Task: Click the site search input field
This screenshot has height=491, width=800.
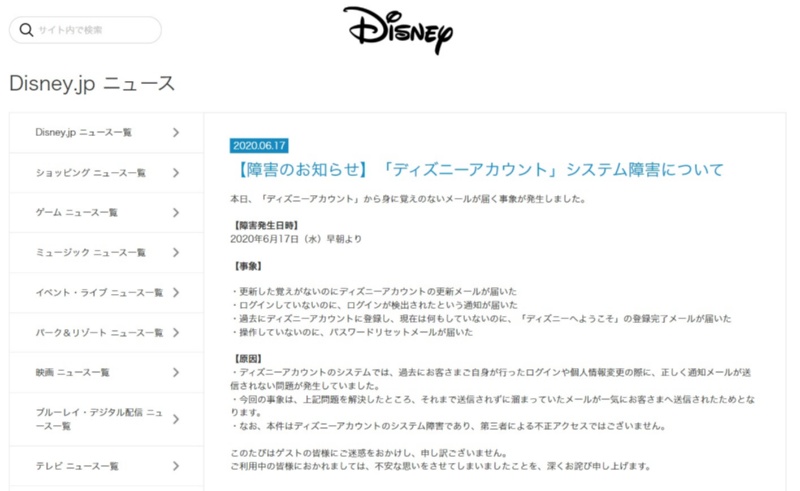Action: coord(95,30)
